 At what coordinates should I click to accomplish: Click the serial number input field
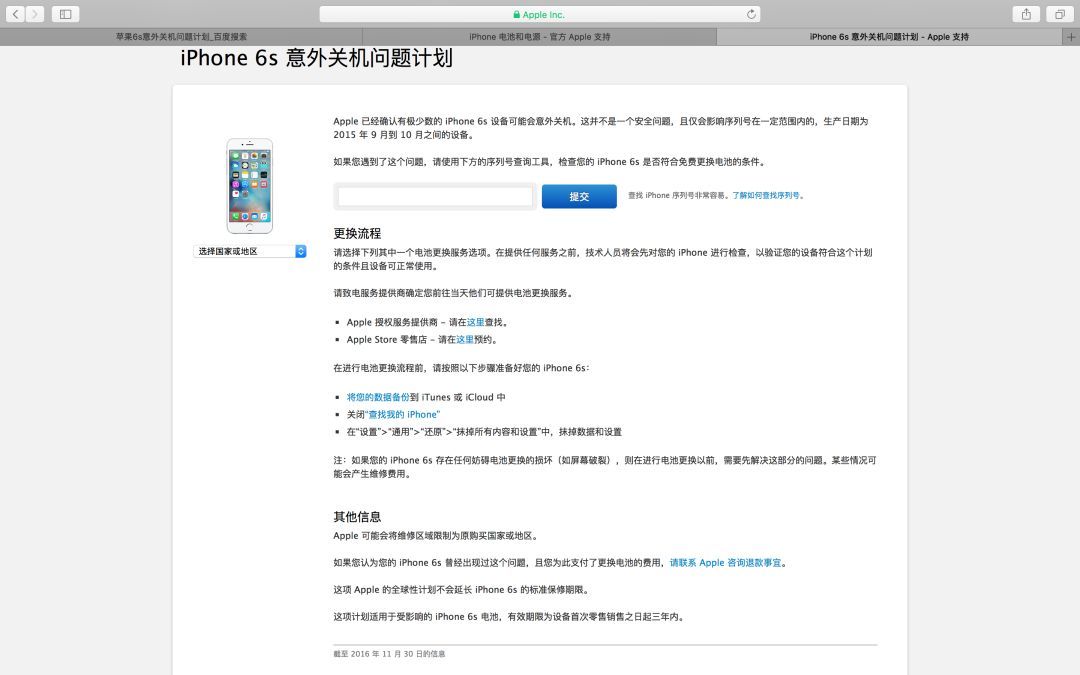click(435, 196)
